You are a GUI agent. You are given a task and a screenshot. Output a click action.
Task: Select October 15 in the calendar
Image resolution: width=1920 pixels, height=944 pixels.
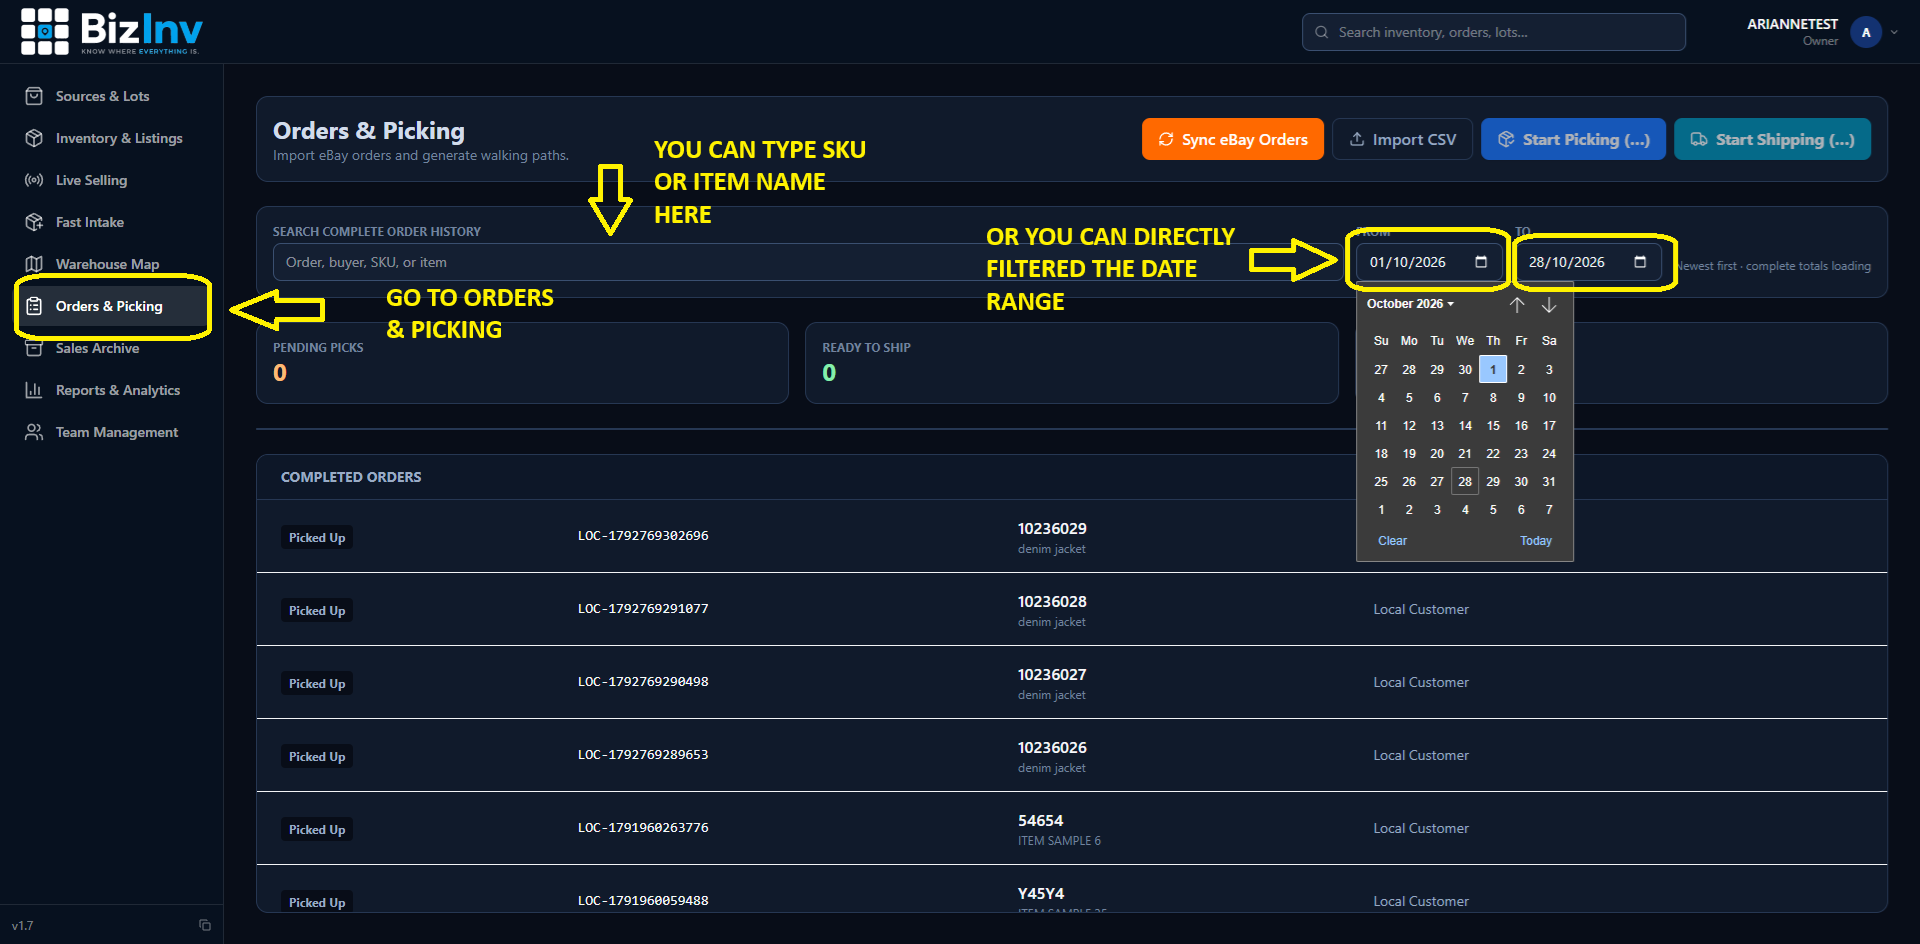1493,426
